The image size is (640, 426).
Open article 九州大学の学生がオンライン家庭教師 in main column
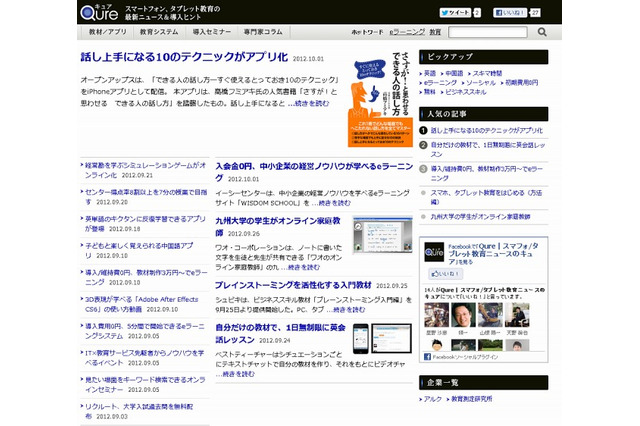pyautogui.click(x=278, y=226)
